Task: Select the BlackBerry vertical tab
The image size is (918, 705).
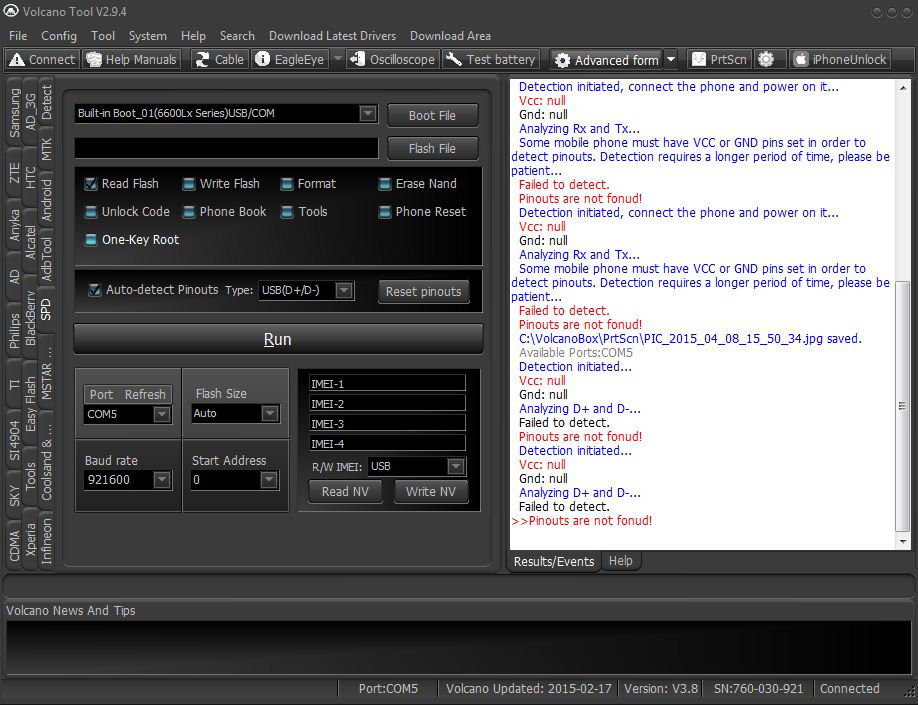Action: coord(30,318)
